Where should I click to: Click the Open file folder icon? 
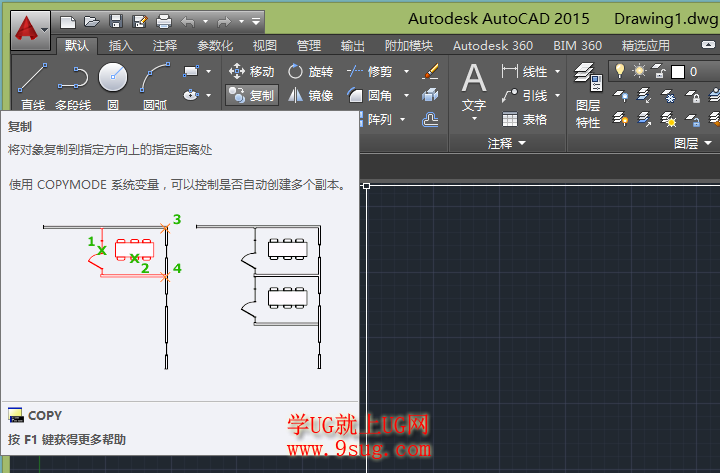tap(92, 22)
